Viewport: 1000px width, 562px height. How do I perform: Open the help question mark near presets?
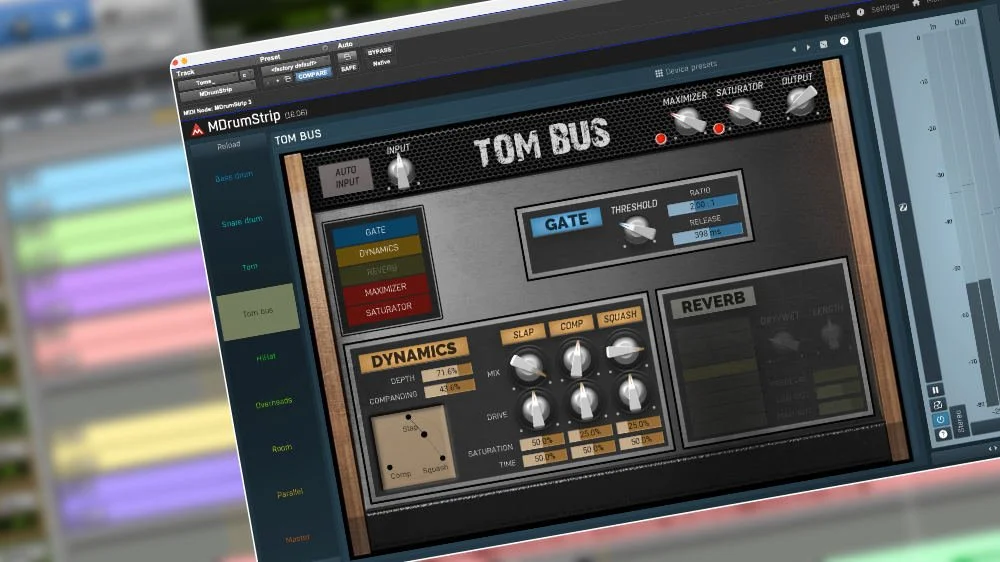[x=844, y=41]
